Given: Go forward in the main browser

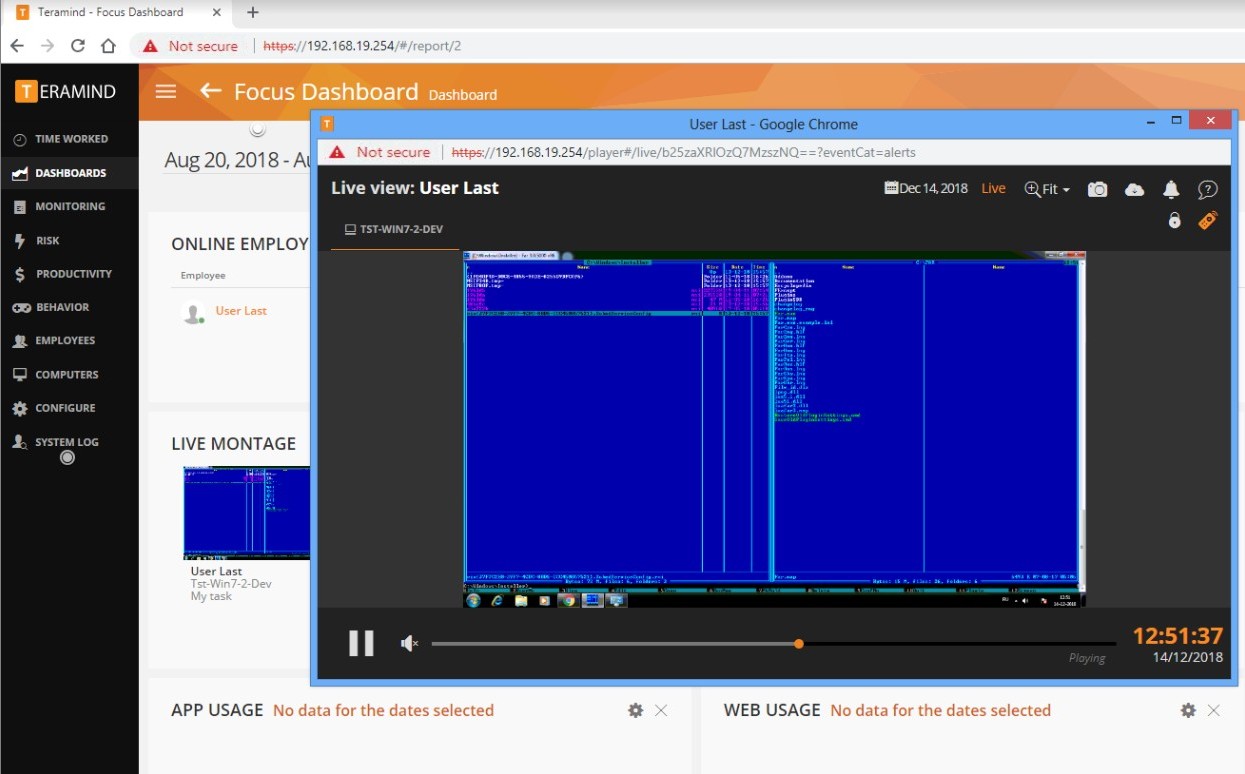Looking at the screenshot, I should click(x=47, y=46).
